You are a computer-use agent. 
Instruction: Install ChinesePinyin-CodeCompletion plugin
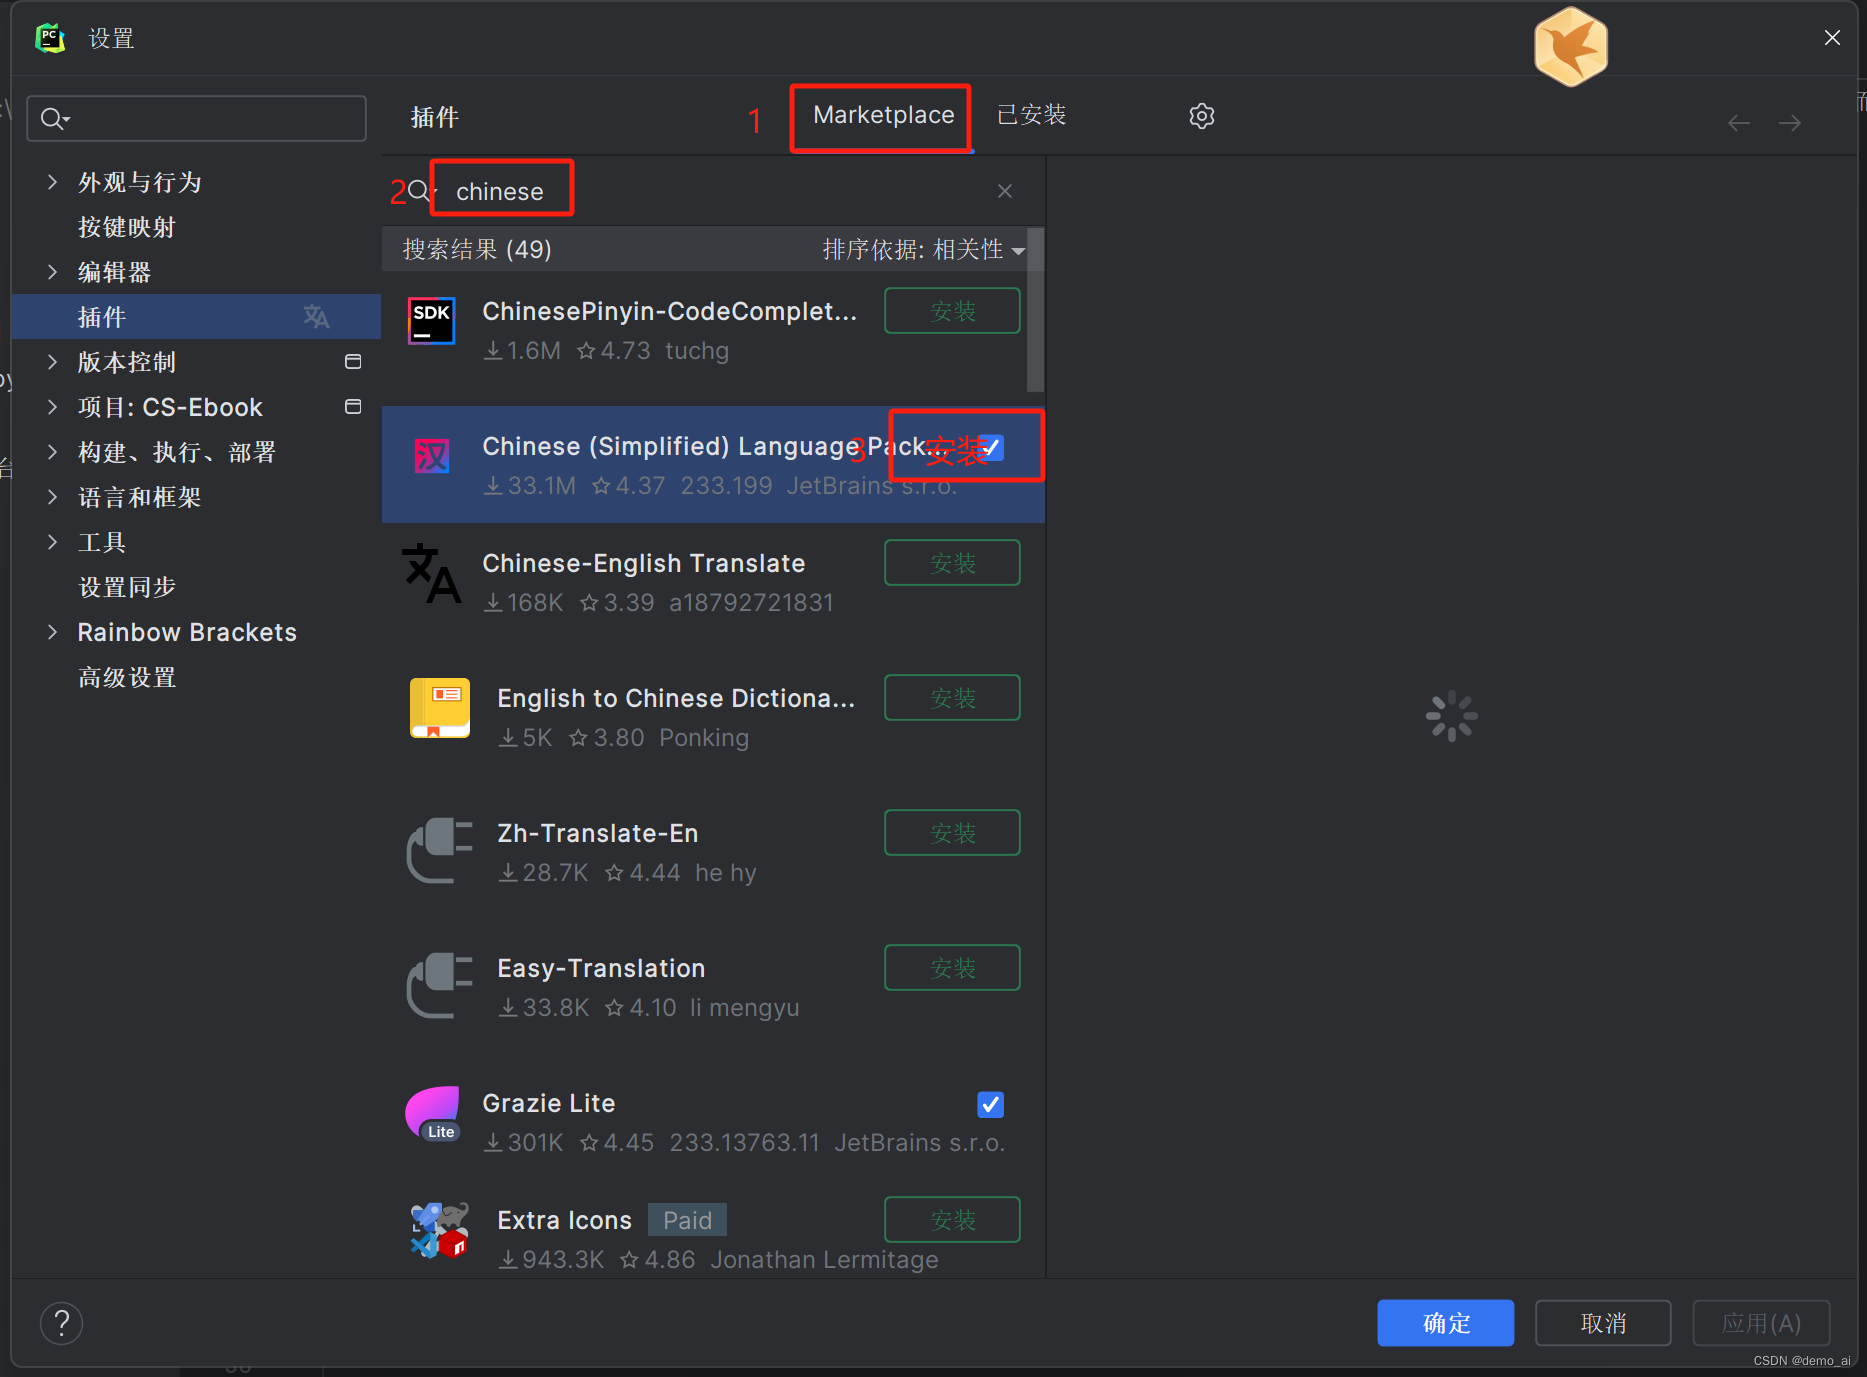click(x=952, y=311)
